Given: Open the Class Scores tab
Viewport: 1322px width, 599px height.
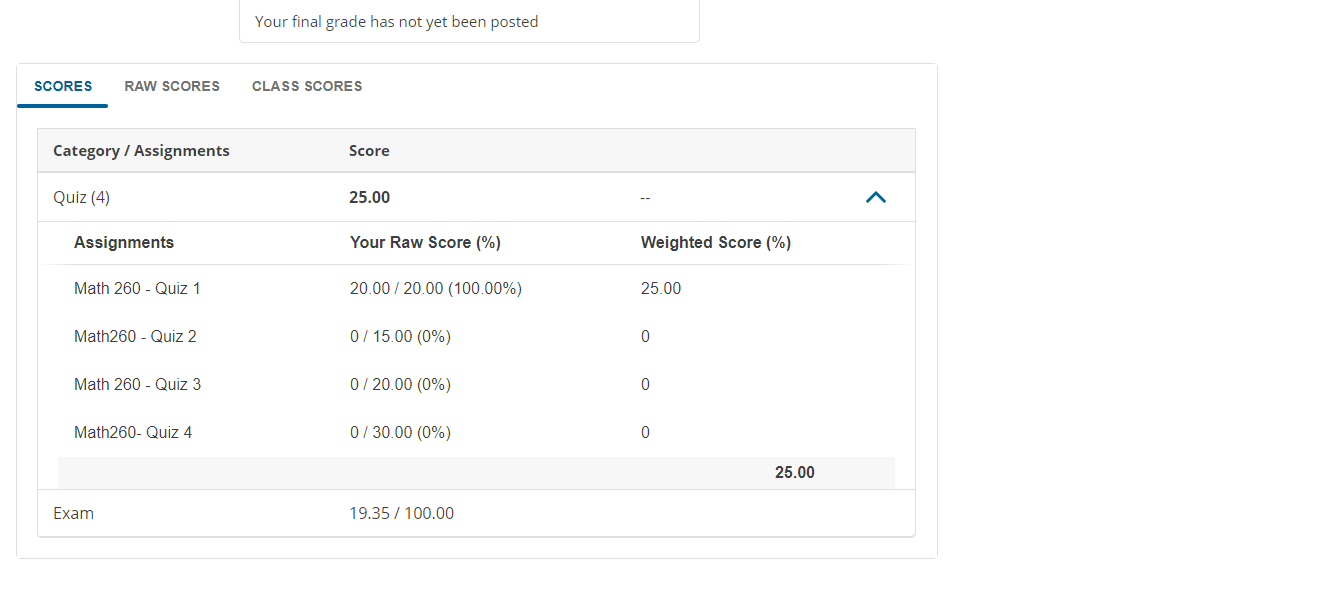Looking at the screenshot, I should tap(307, 86).
